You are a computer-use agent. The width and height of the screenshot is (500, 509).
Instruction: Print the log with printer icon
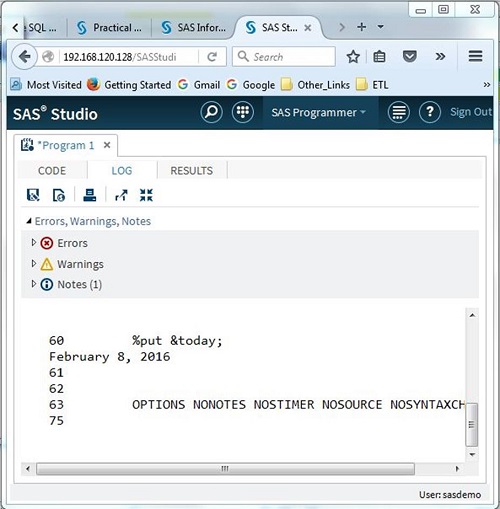click(90, 195)
